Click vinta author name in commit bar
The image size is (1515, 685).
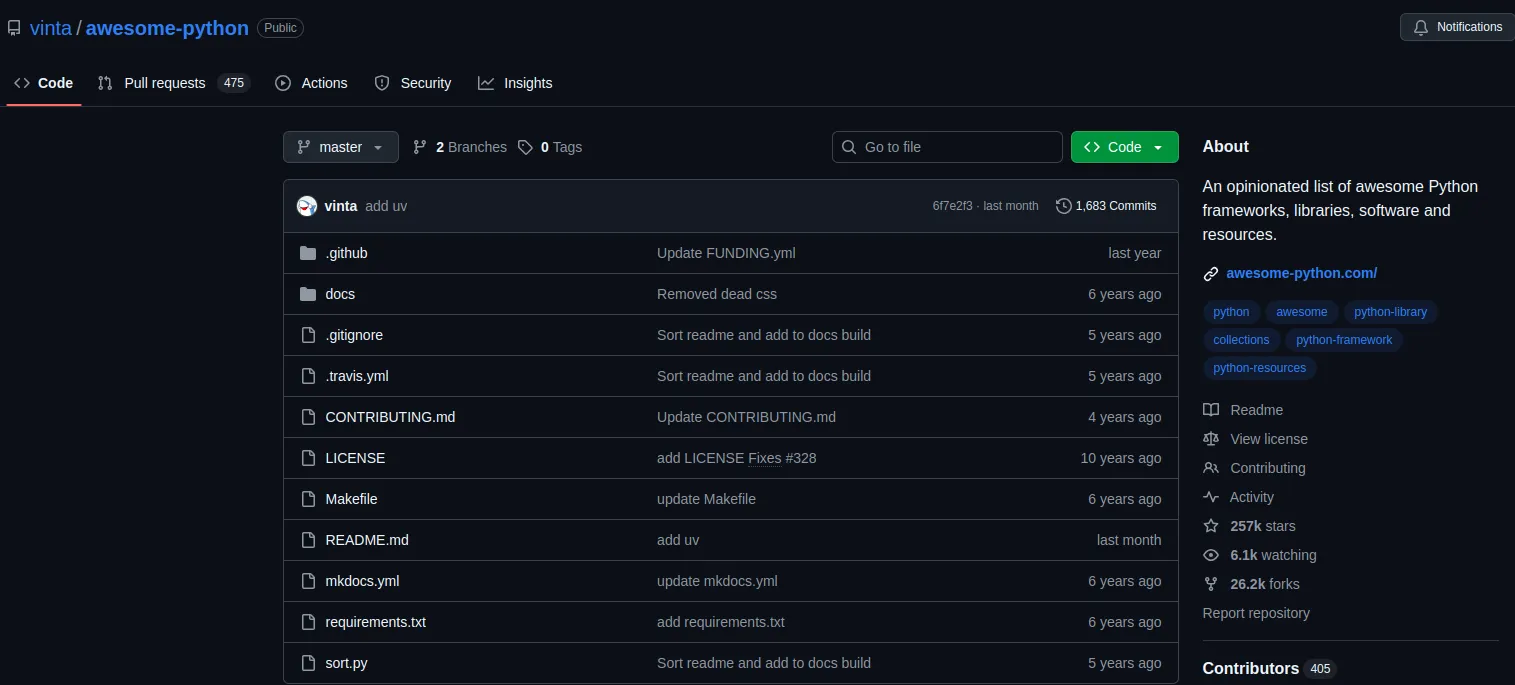click(x=341, y=206)
